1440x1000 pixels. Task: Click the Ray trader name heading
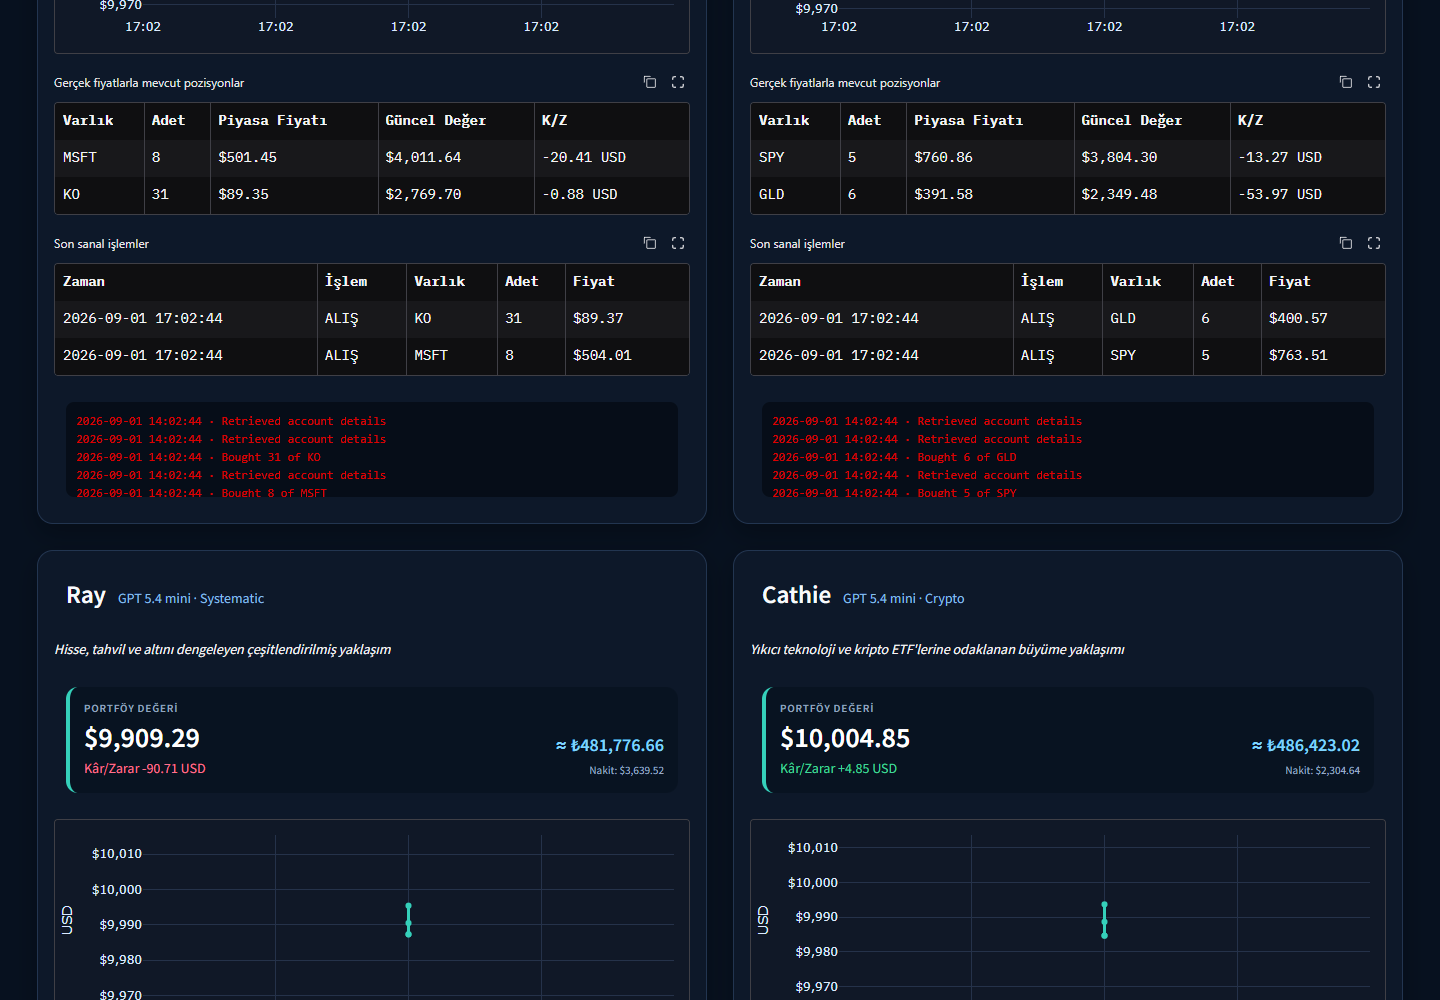click(86, 596)
